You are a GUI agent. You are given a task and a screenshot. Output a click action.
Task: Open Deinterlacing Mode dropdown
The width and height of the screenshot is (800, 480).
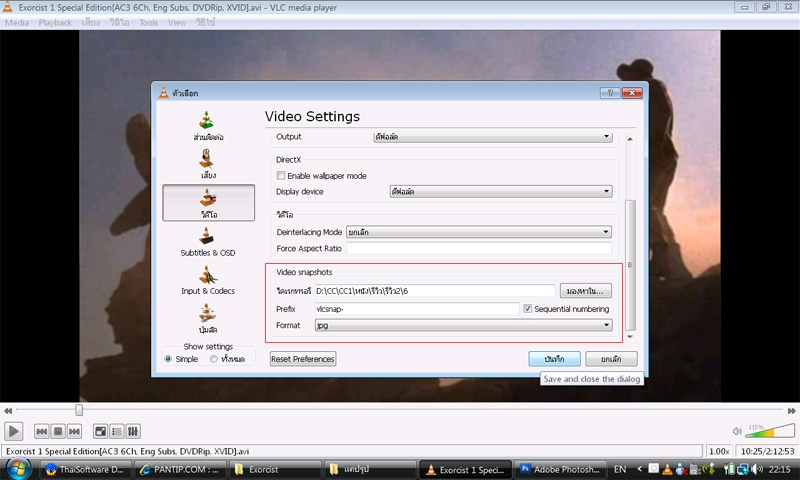(x=479, y=232)
